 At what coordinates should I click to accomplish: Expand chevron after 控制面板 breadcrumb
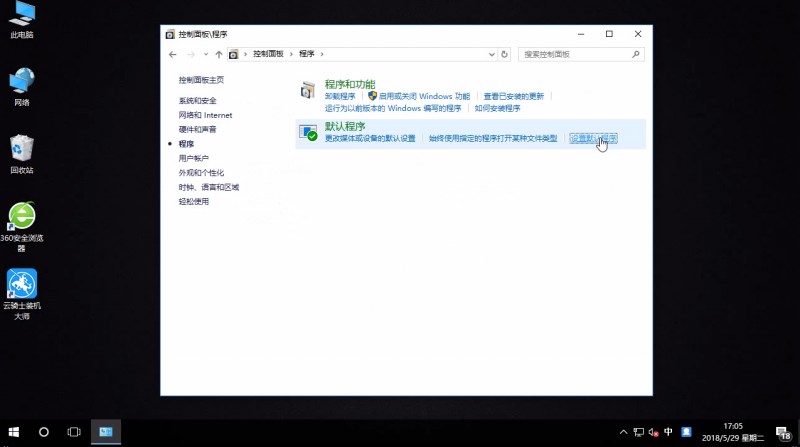click(x=291, y=54)
